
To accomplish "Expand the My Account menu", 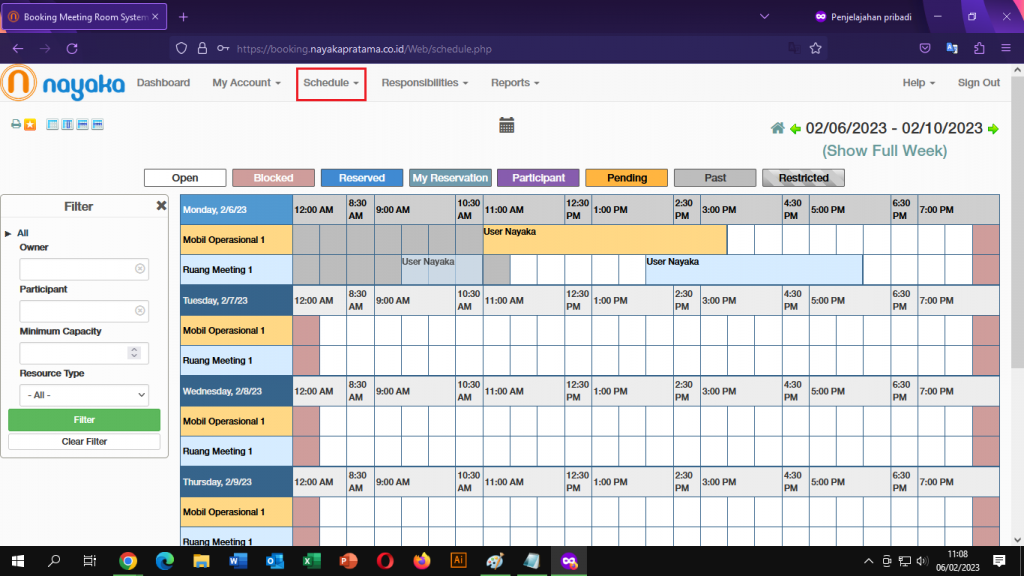I will click(x=246, y=83).
